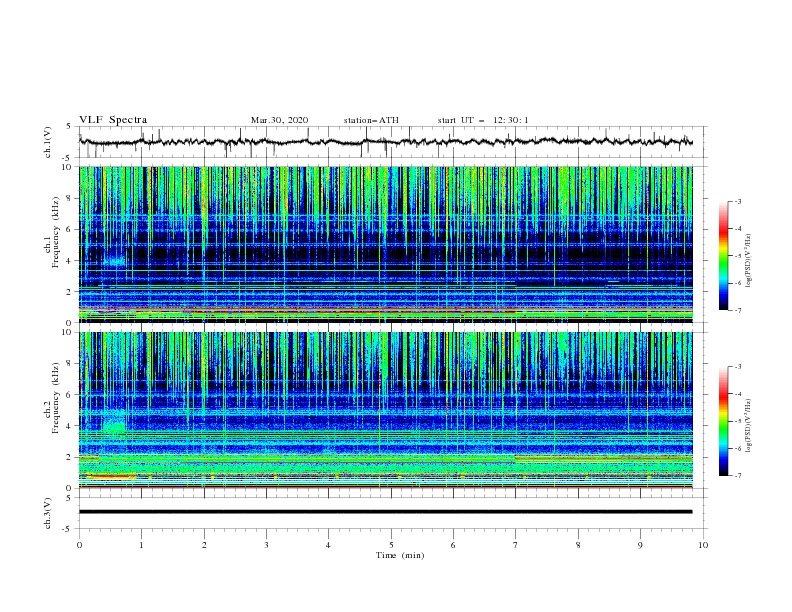Click time axis tick label "1"
Image resolution: width=792 pixels, height=612 pixels.
point(141,545)
